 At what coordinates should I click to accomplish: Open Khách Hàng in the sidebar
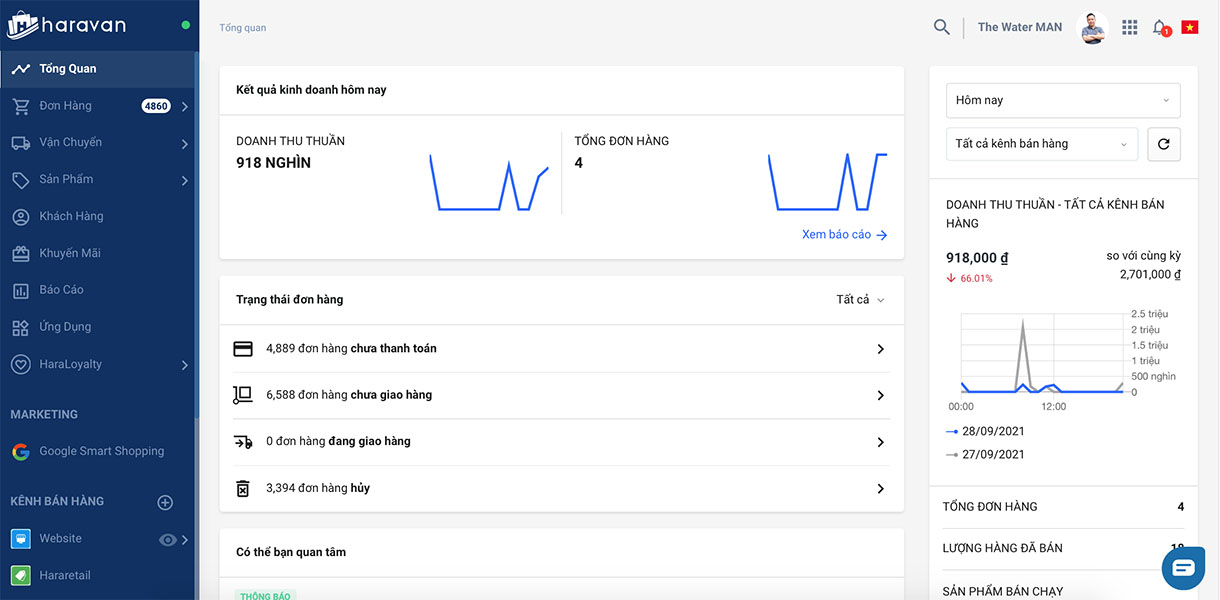coord(71,216)
